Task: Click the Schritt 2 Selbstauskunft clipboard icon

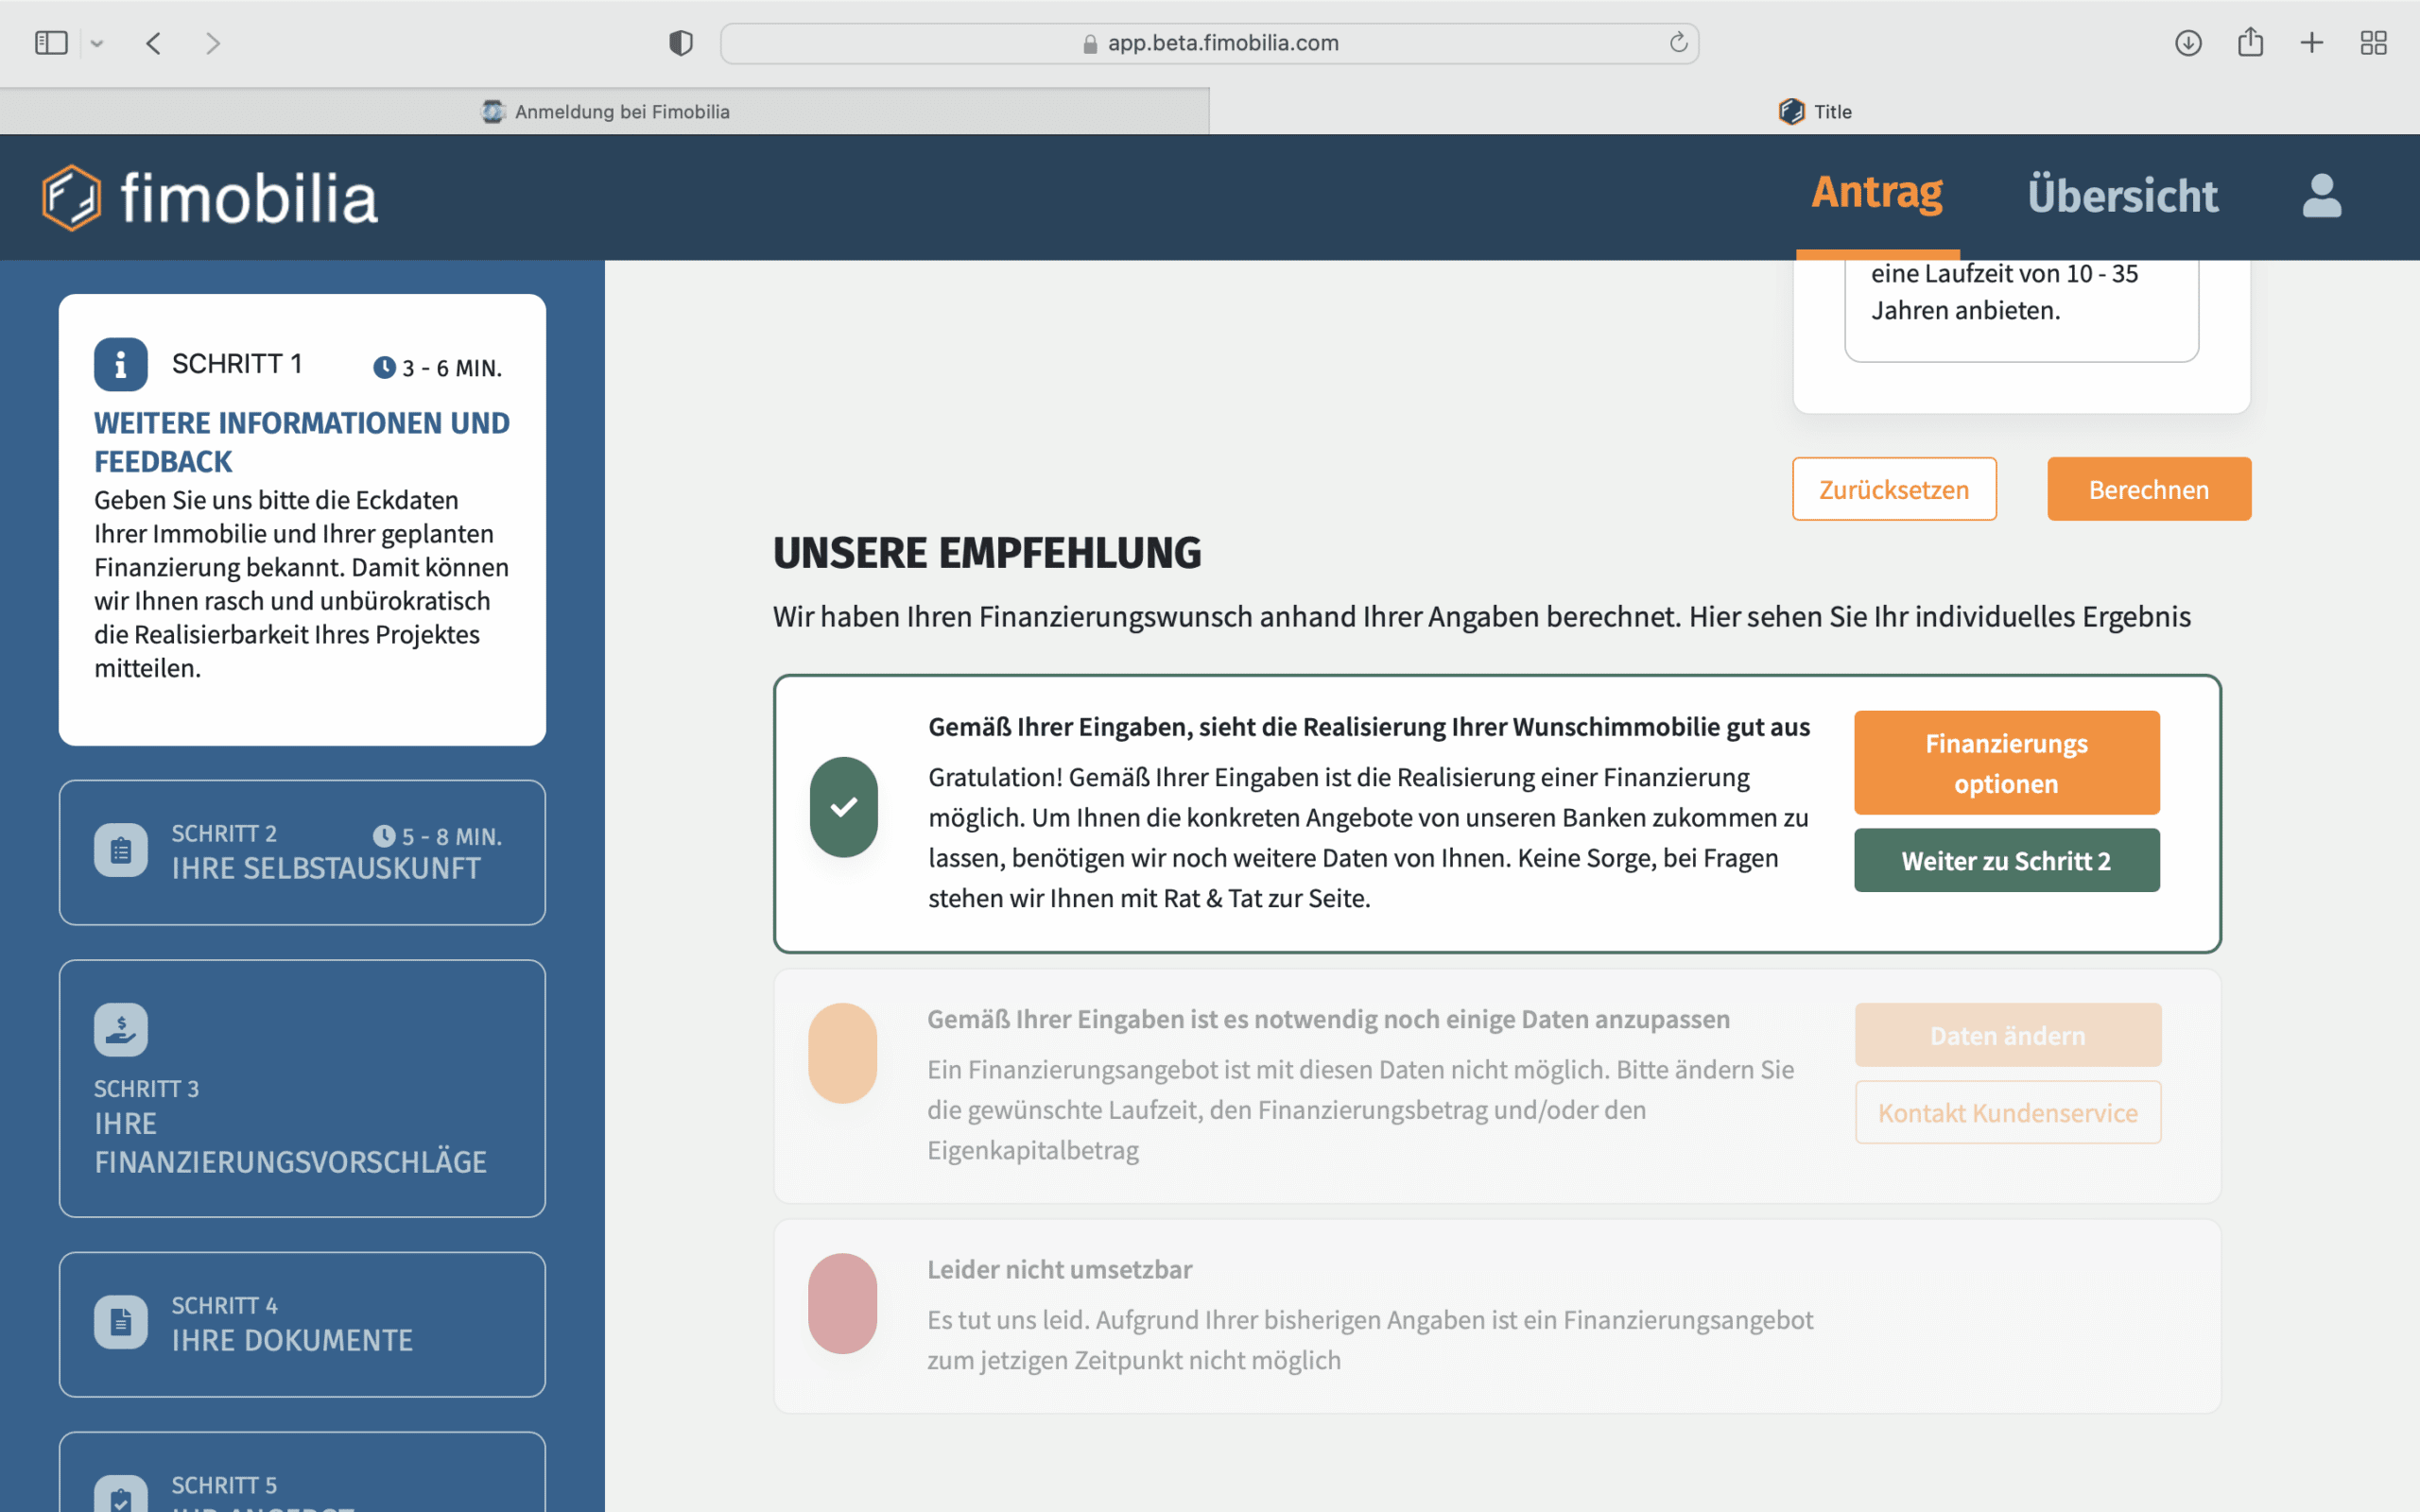Action: pos(120,850)
